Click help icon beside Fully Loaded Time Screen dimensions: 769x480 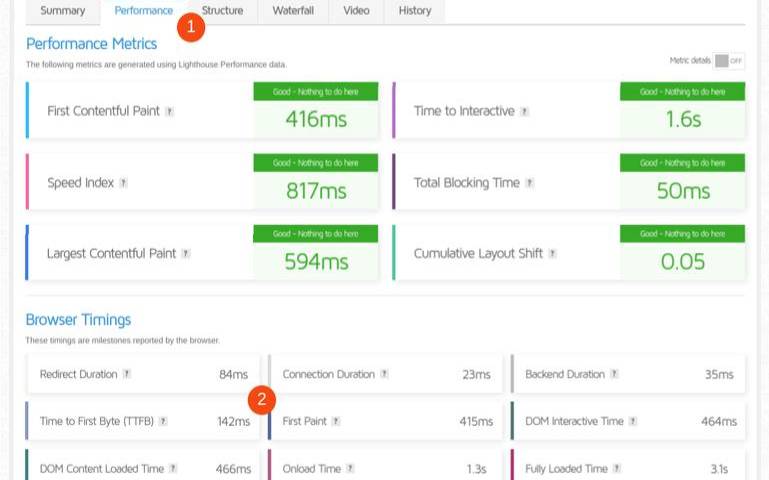[x=616, y=468]
